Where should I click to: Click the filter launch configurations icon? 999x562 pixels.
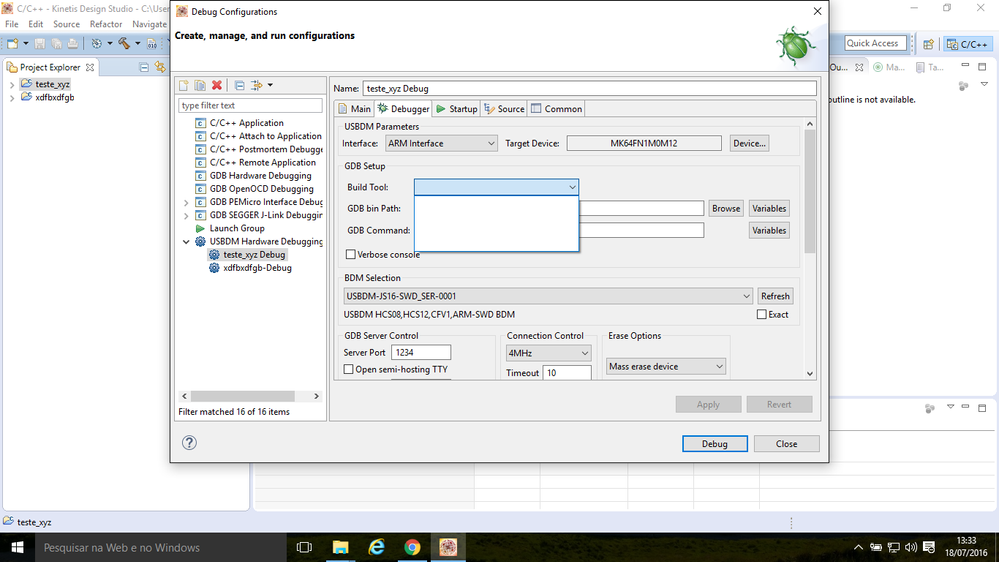click(257, 85)
